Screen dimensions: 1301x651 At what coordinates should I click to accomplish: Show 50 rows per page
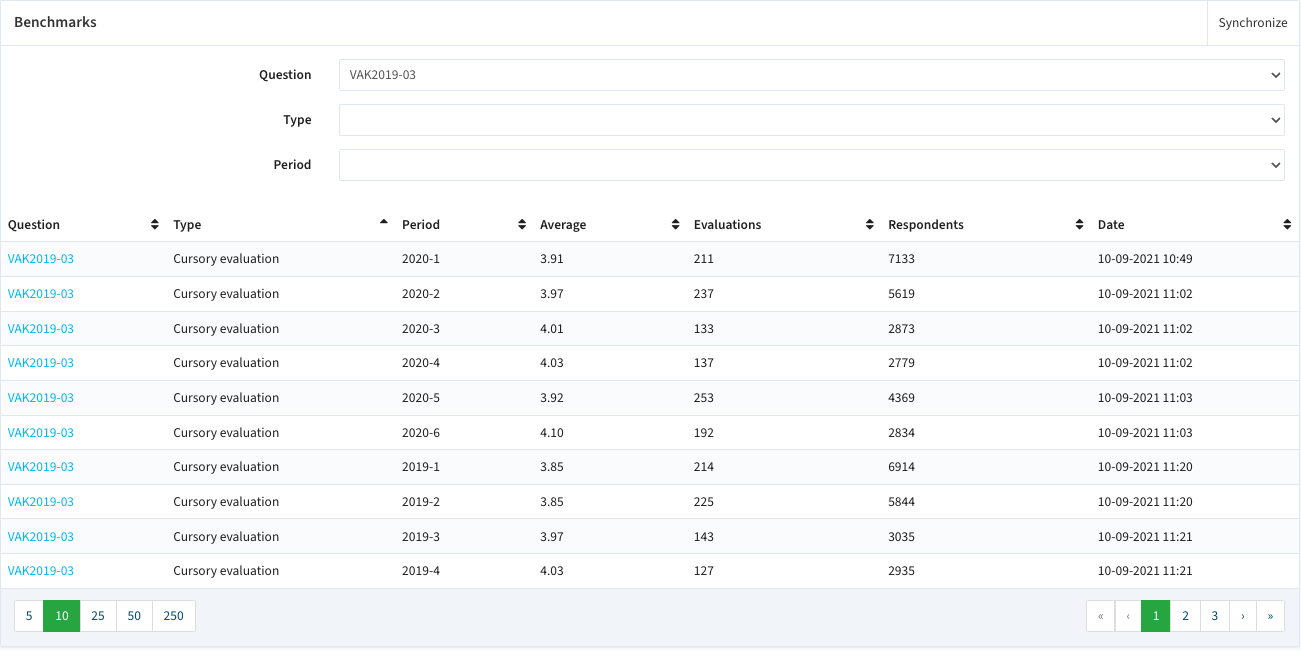click(134, 616)
